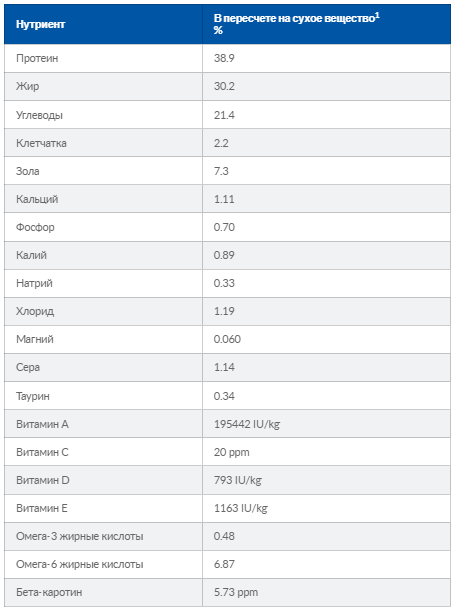
Task: Select the Калий row label
Action: click(x=31, y=255)
